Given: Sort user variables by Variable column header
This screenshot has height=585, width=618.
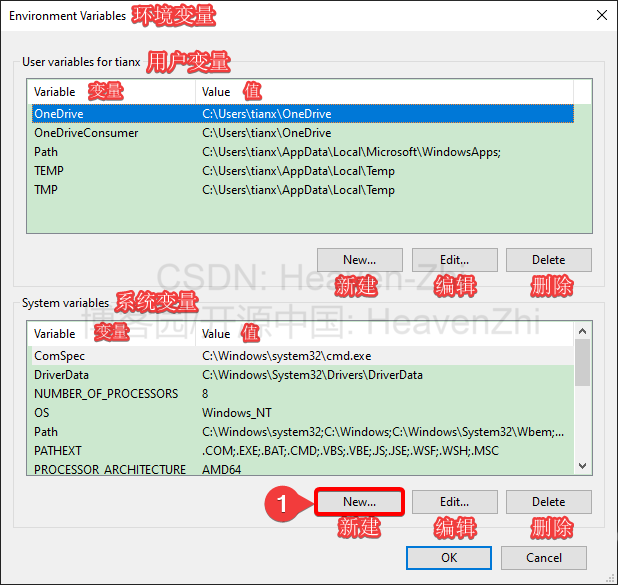Looking at the screenshot, I should tap(112, 92).
